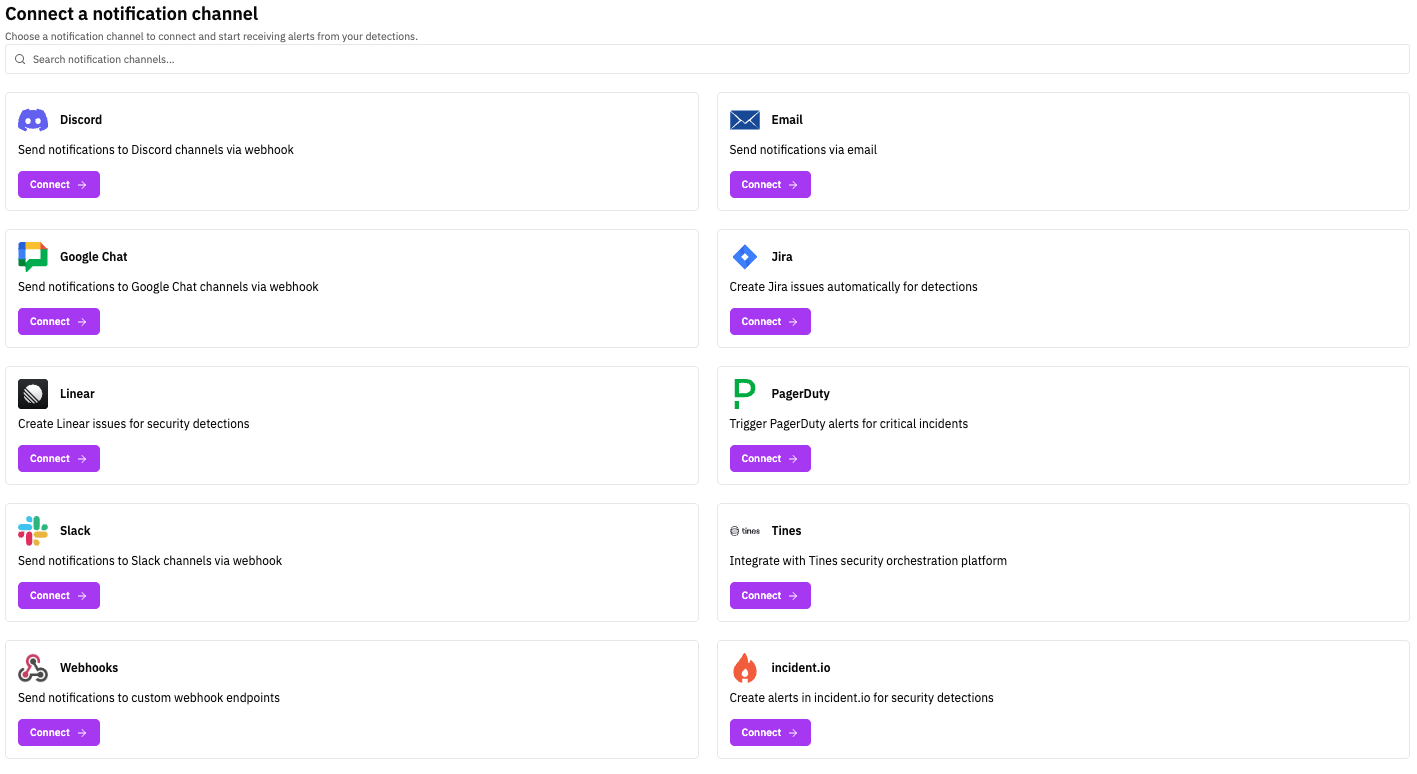The image size is (1417, 774).
Task: Click the search magnifier icon
Action: 20,59
